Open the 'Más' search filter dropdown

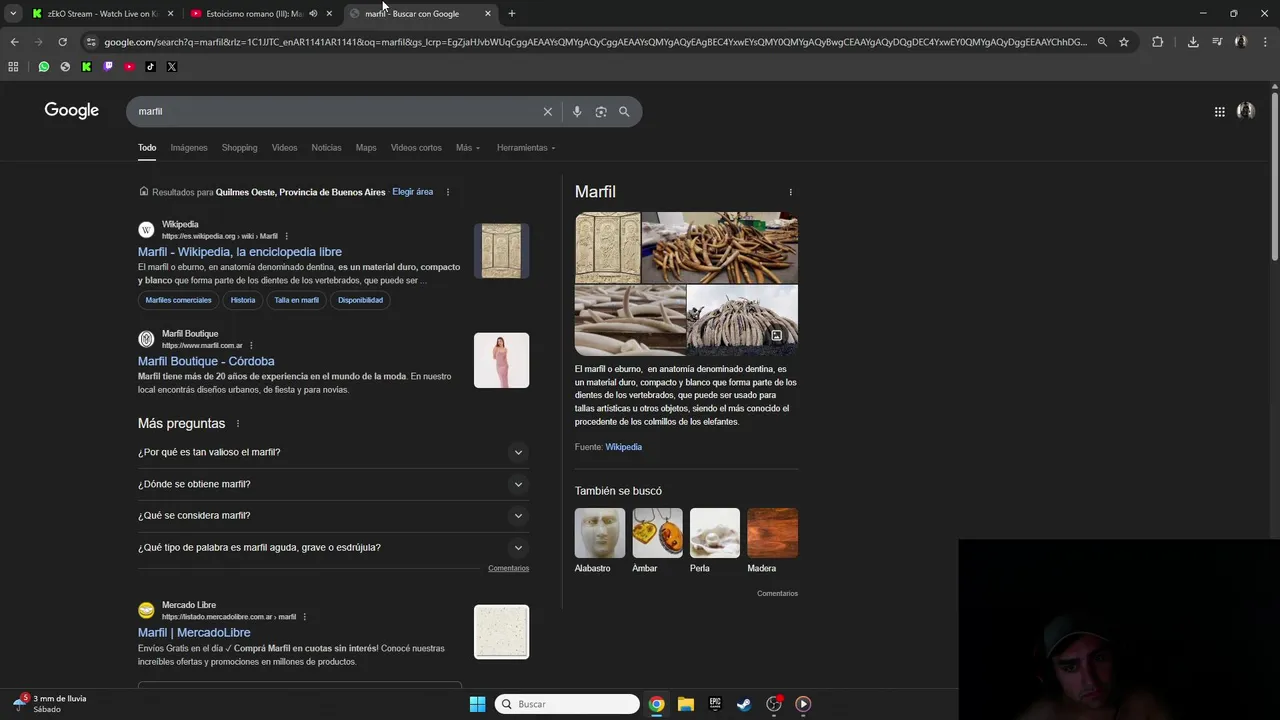(468, 148)
